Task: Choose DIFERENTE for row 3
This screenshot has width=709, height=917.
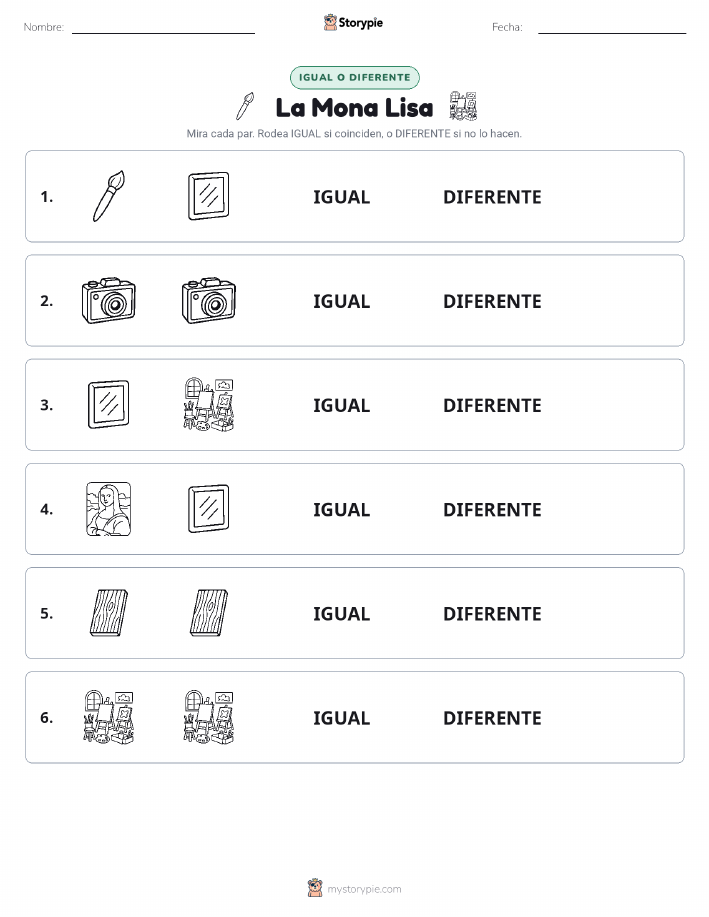Action: tap(492, 405)
